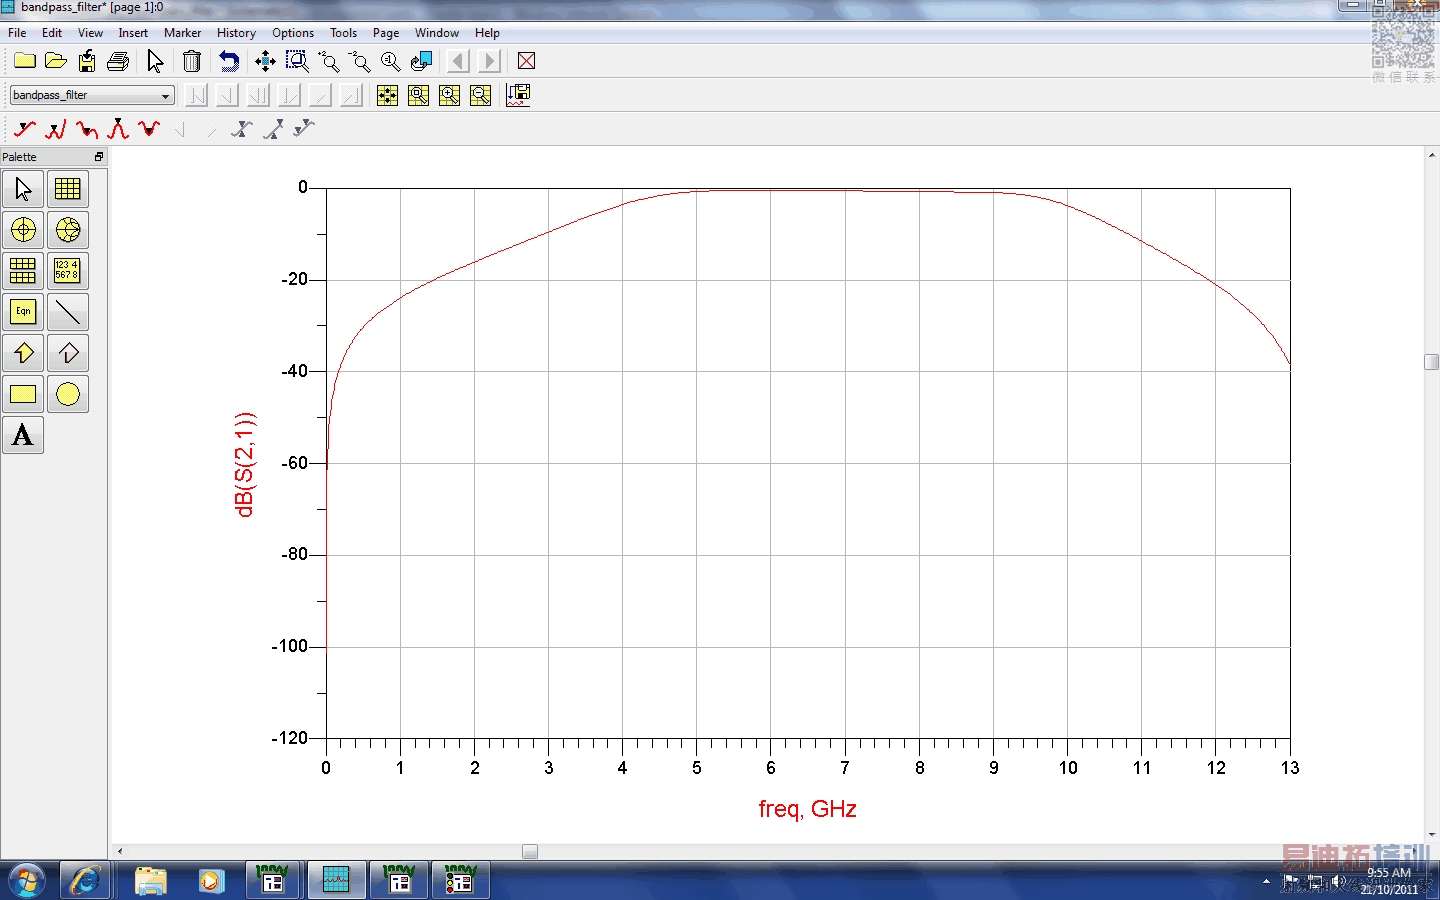Insert a new marker on the trace
1440x900 pixels.
click(x=25, y=129)
